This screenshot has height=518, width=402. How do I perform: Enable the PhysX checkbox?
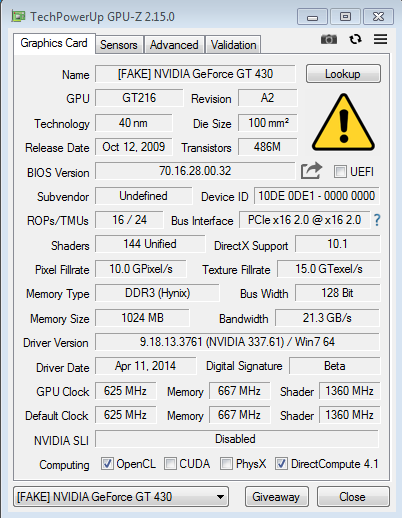(x=226, y=464)
